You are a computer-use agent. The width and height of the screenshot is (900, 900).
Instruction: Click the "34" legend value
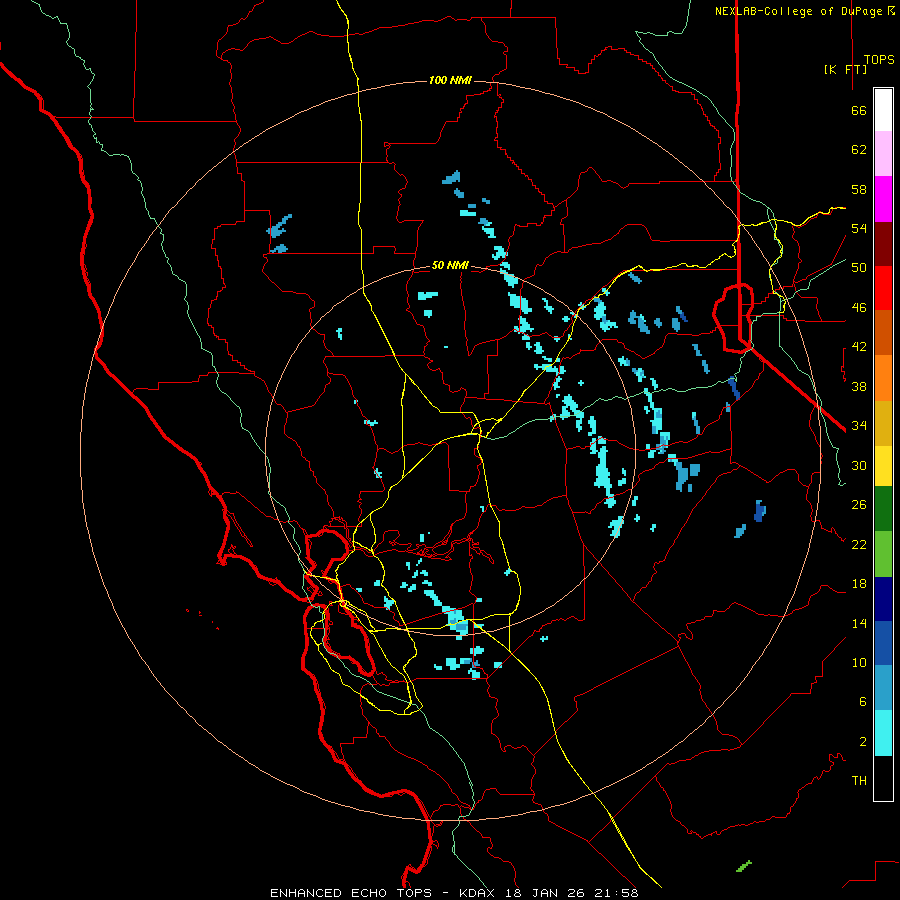click(859, 426)
